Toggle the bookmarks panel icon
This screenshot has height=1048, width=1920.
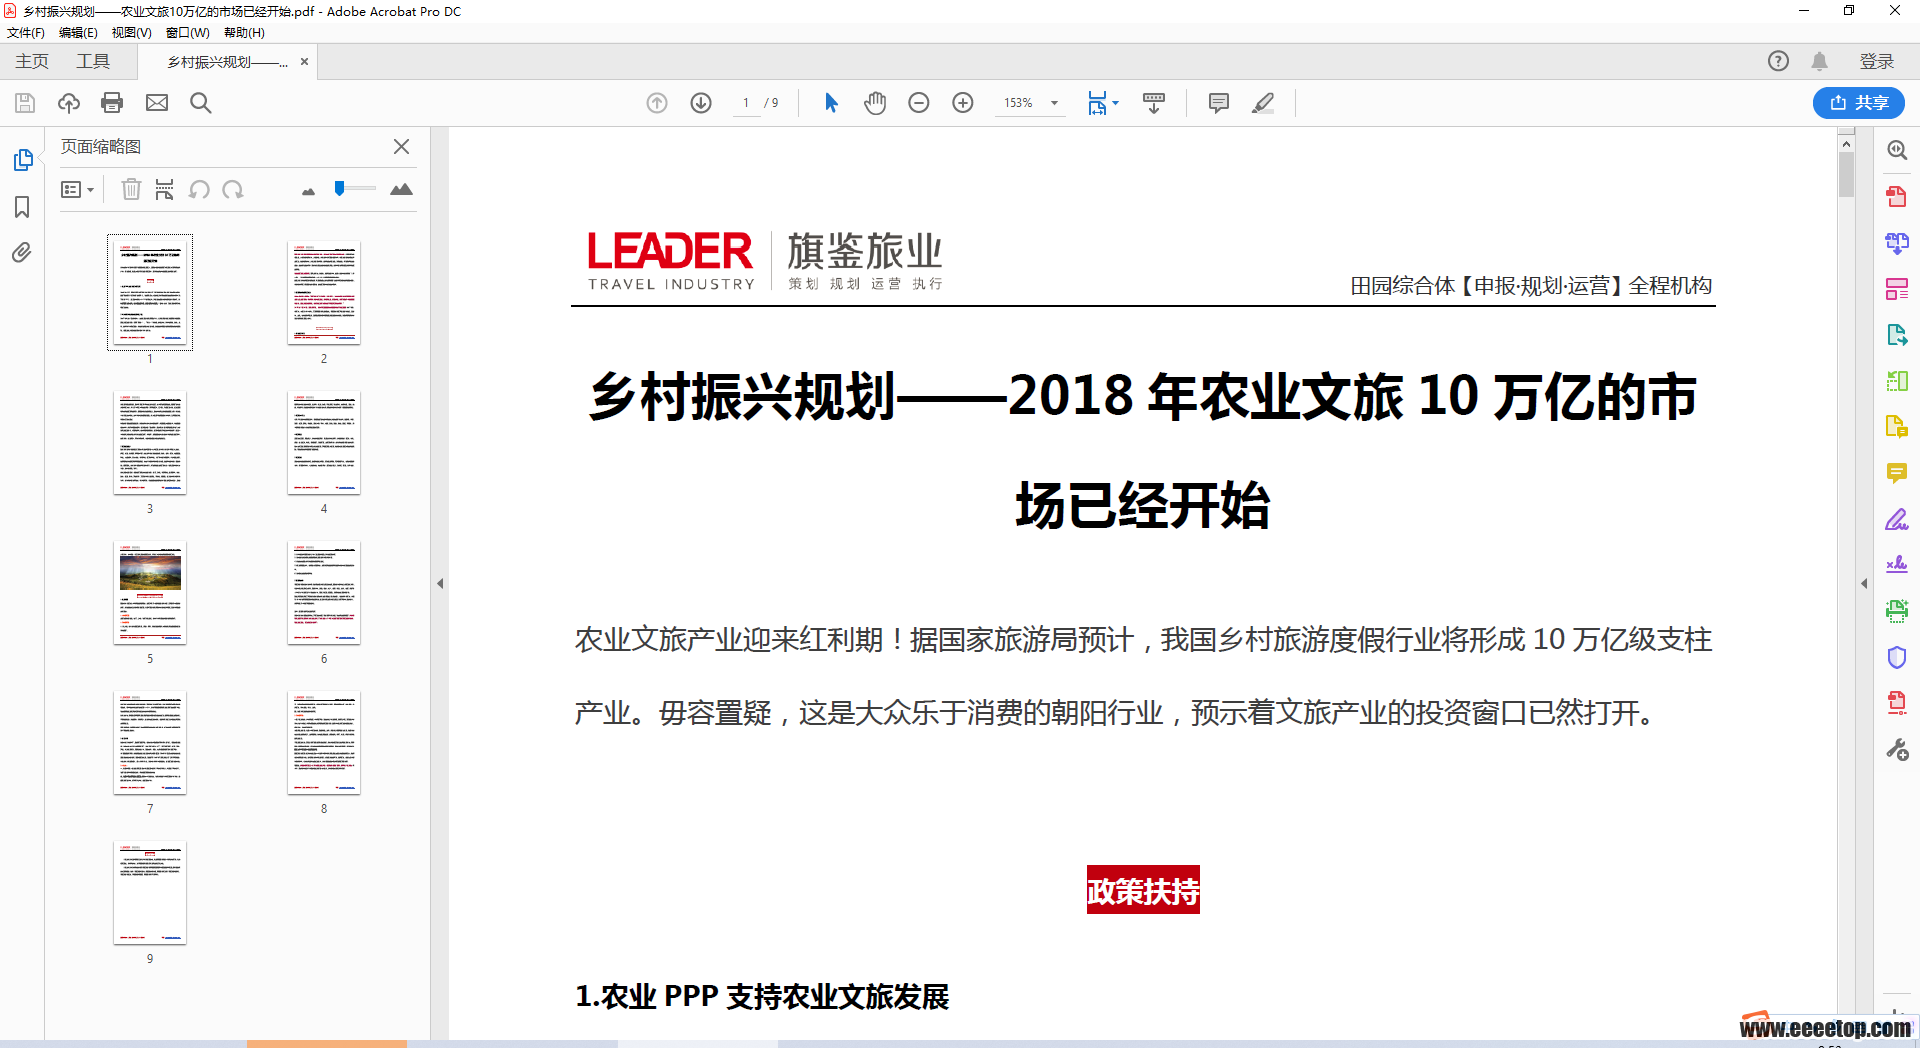pos(22,207)
